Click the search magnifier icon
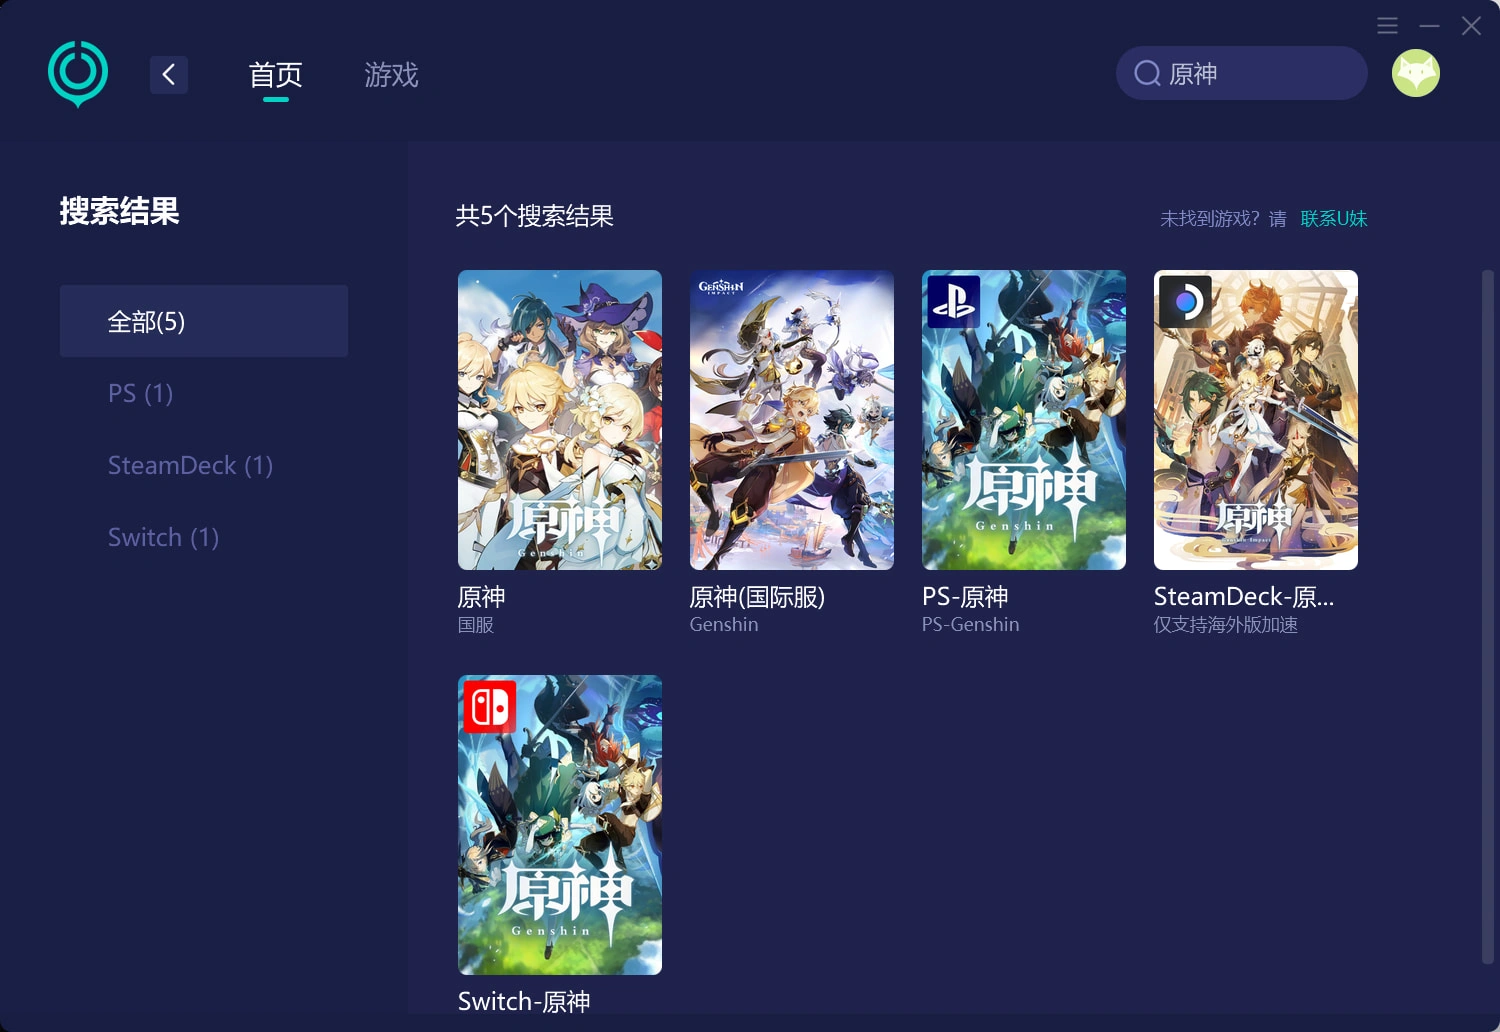 click(x=1147, y=73)
